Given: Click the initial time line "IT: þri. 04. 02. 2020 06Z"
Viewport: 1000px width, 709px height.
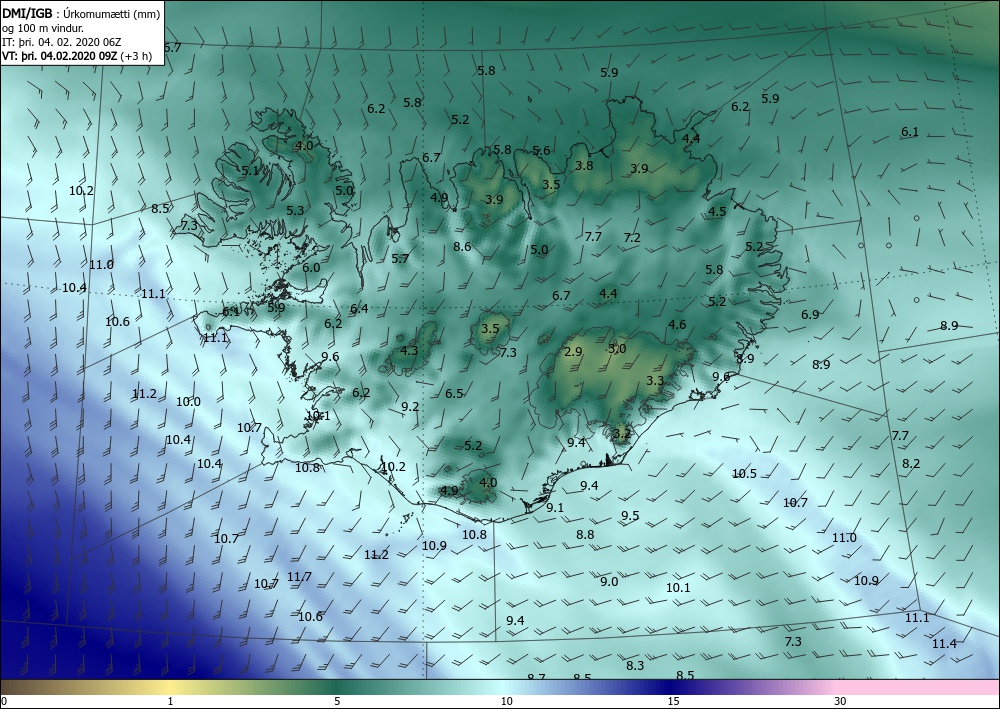Looking at the screenshot, I should coord(61,42).
